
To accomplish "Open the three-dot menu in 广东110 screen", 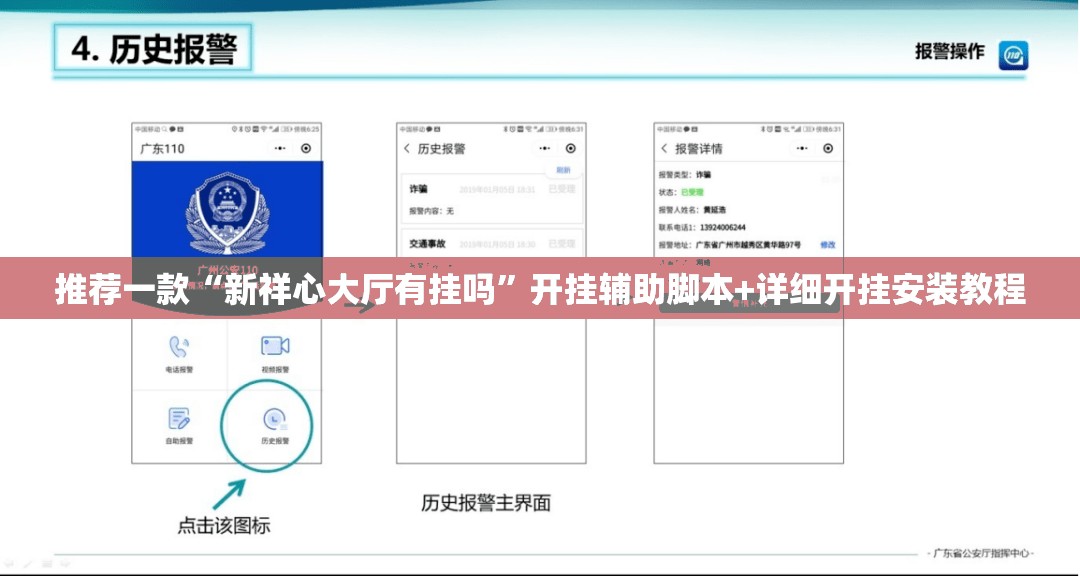I will point(280,148).
